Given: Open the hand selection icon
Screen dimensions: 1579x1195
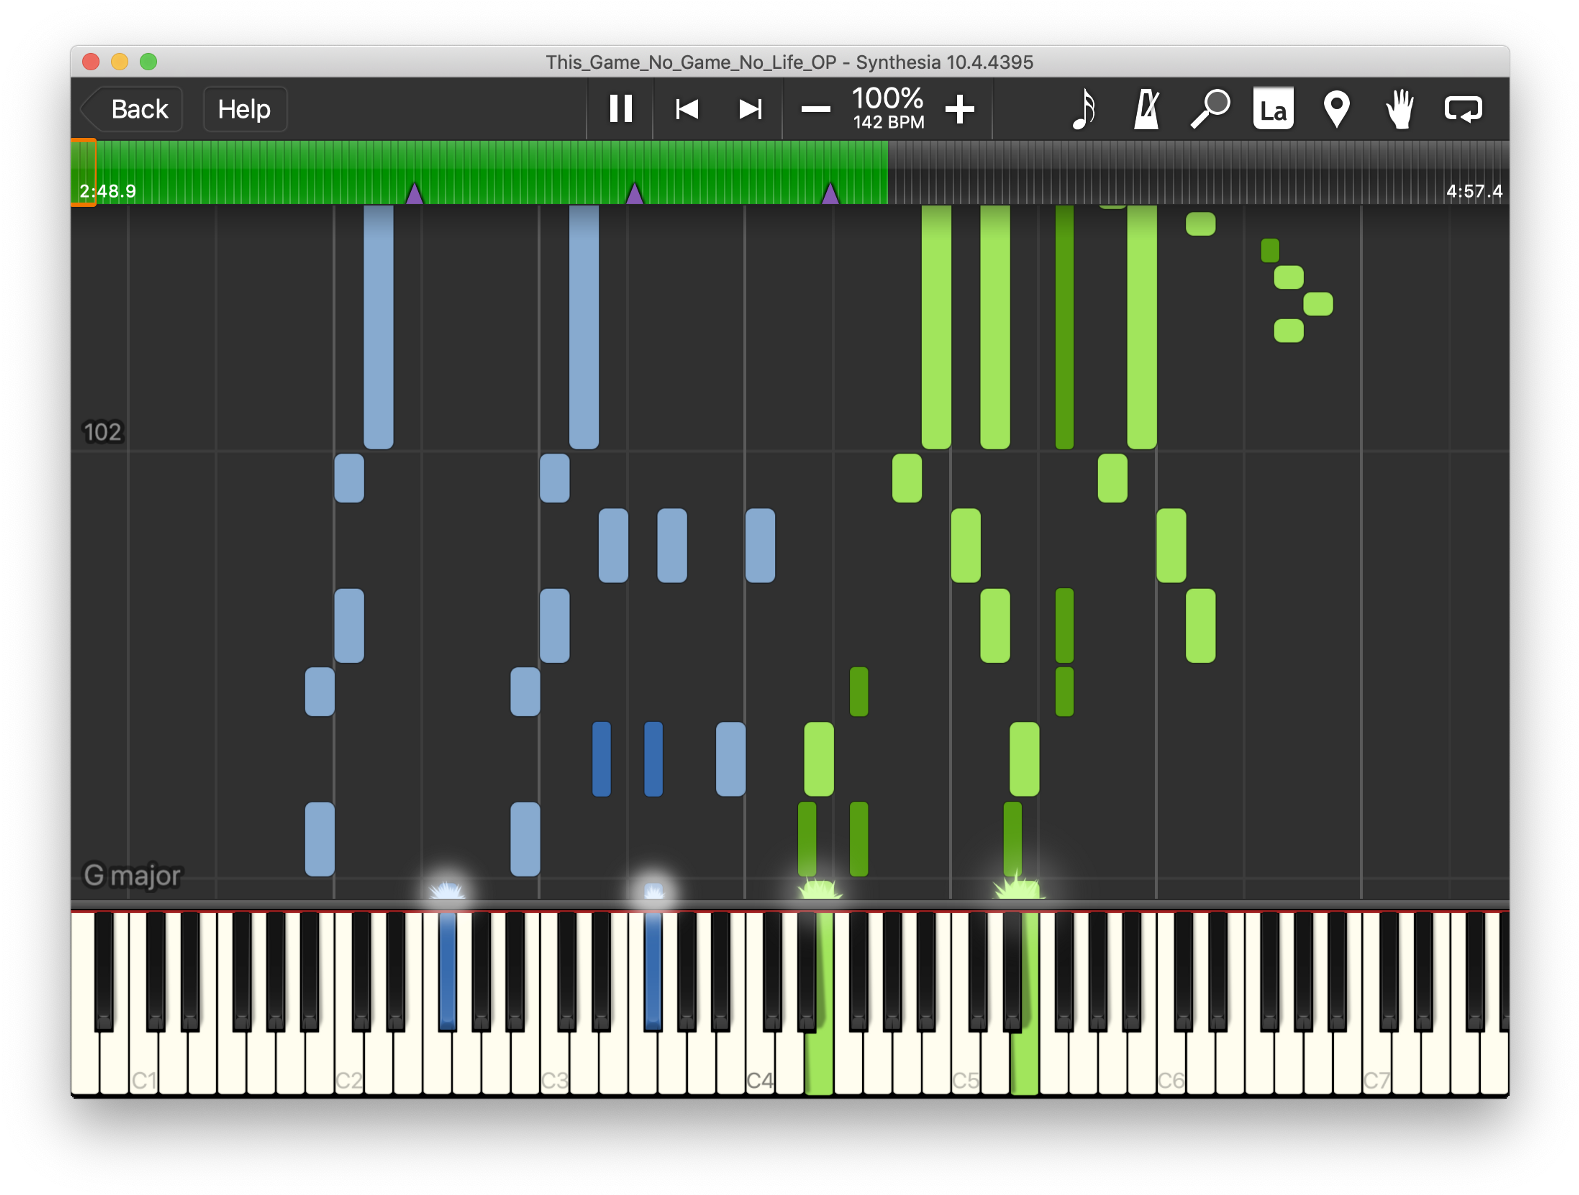Looking at the screenshot, I should click(1400, 109).
